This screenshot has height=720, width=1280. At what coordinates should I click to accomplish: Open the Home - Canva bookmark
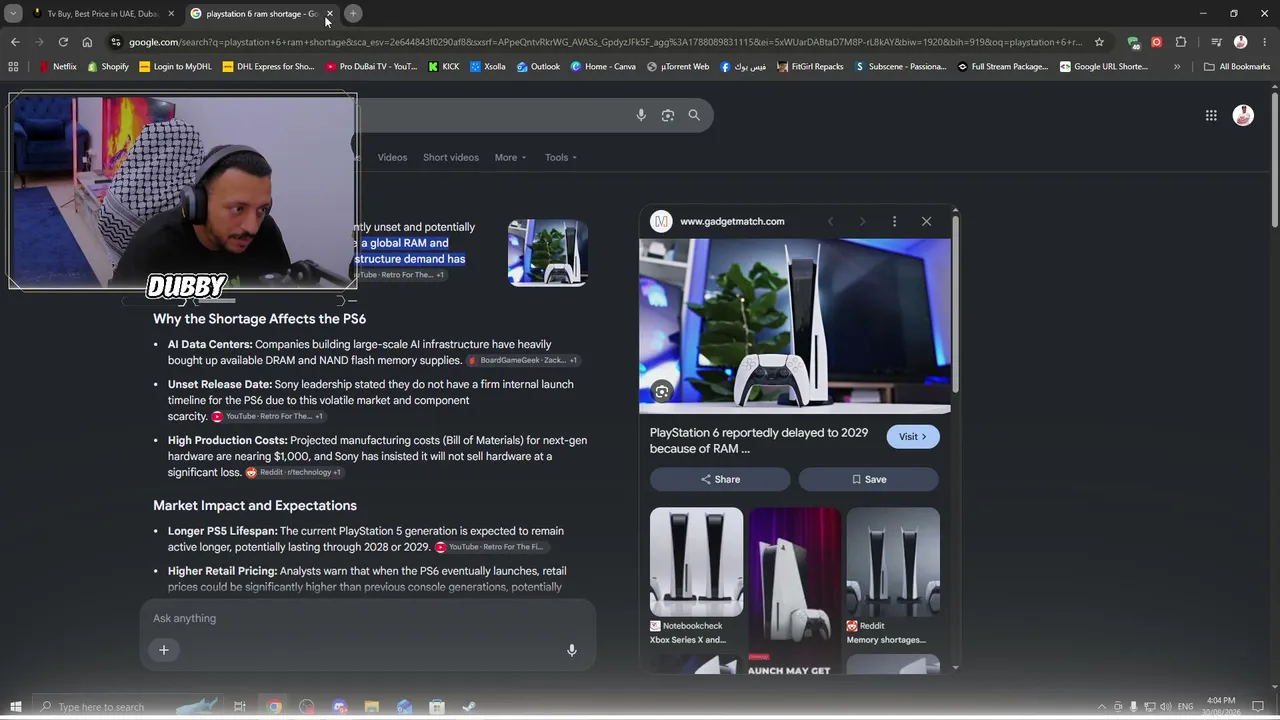[603, 67]
